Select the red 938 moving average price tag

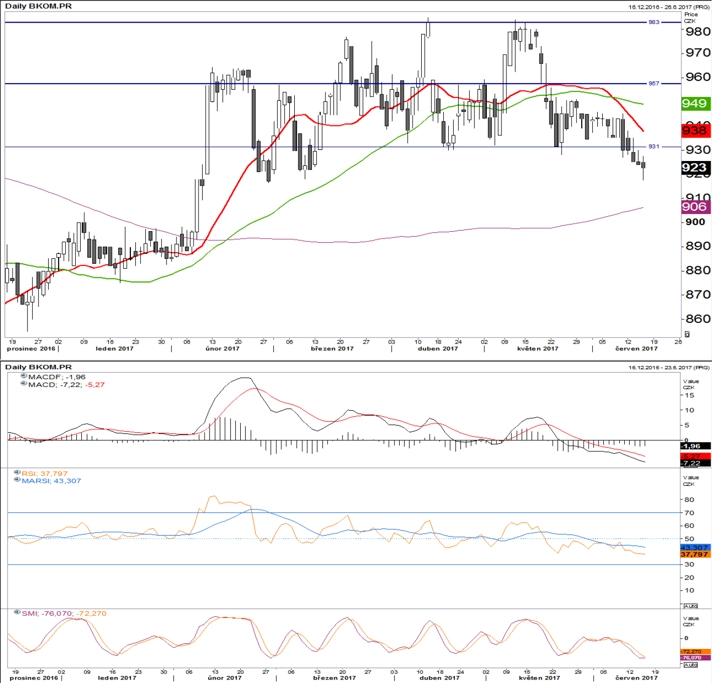point(695,131)
